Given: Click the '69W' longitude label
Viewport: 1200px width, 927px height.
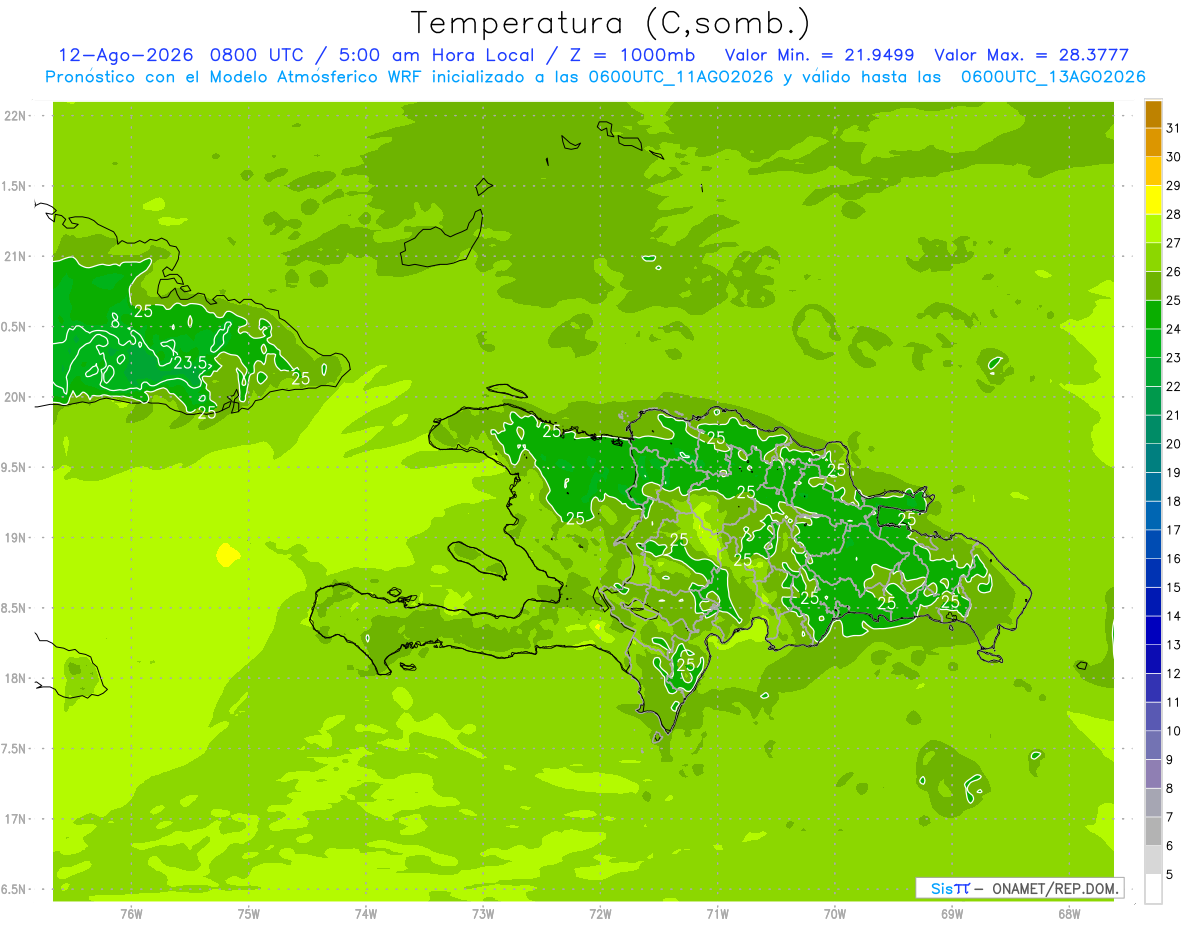Looking at the screenshot, I should point(952,914).
